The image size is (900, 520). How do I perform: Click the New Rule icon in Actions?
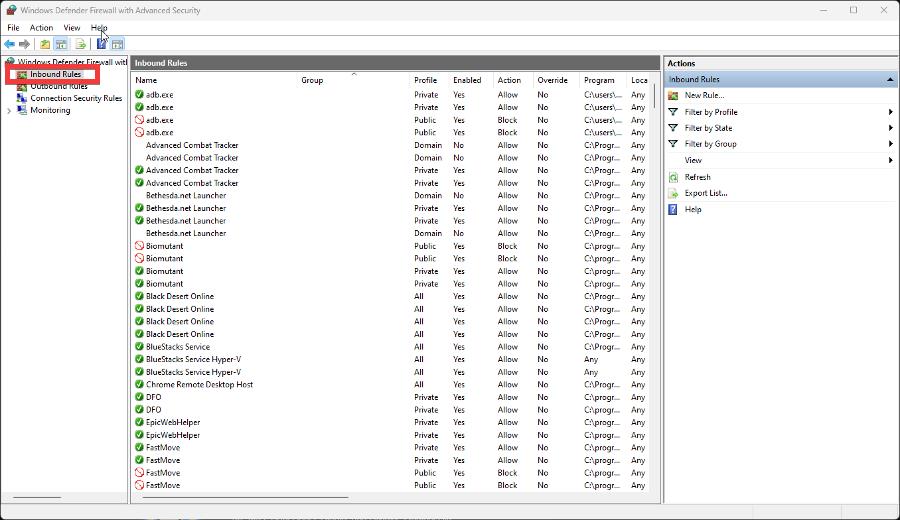(x=674, y=96)
